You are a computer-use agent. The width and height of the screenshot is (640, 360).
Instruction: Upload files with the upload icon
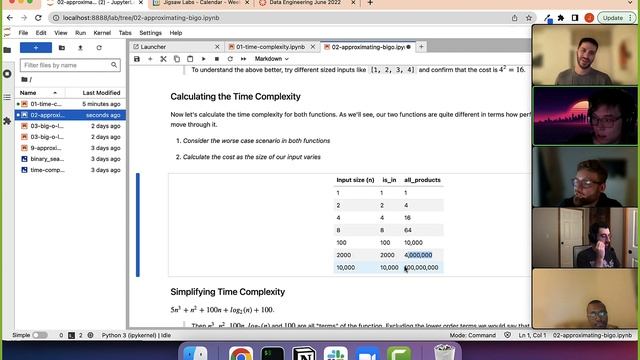click(x=80, y=48)
